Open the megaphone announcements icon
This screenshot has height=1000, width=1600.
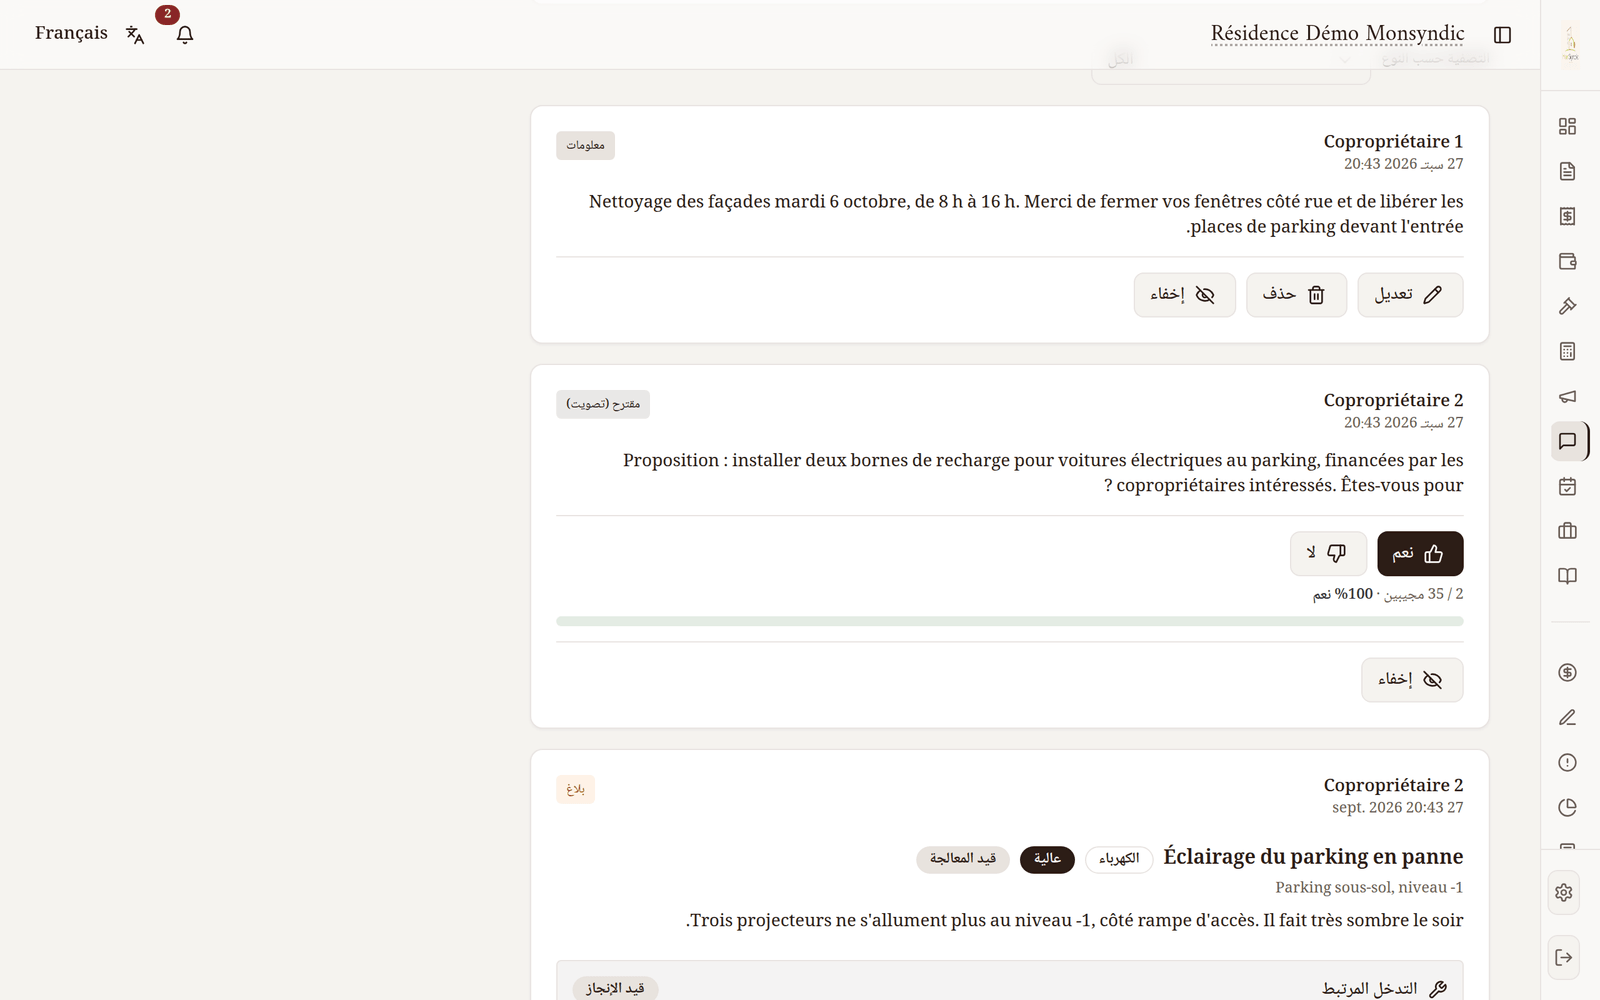(1567, 396)
